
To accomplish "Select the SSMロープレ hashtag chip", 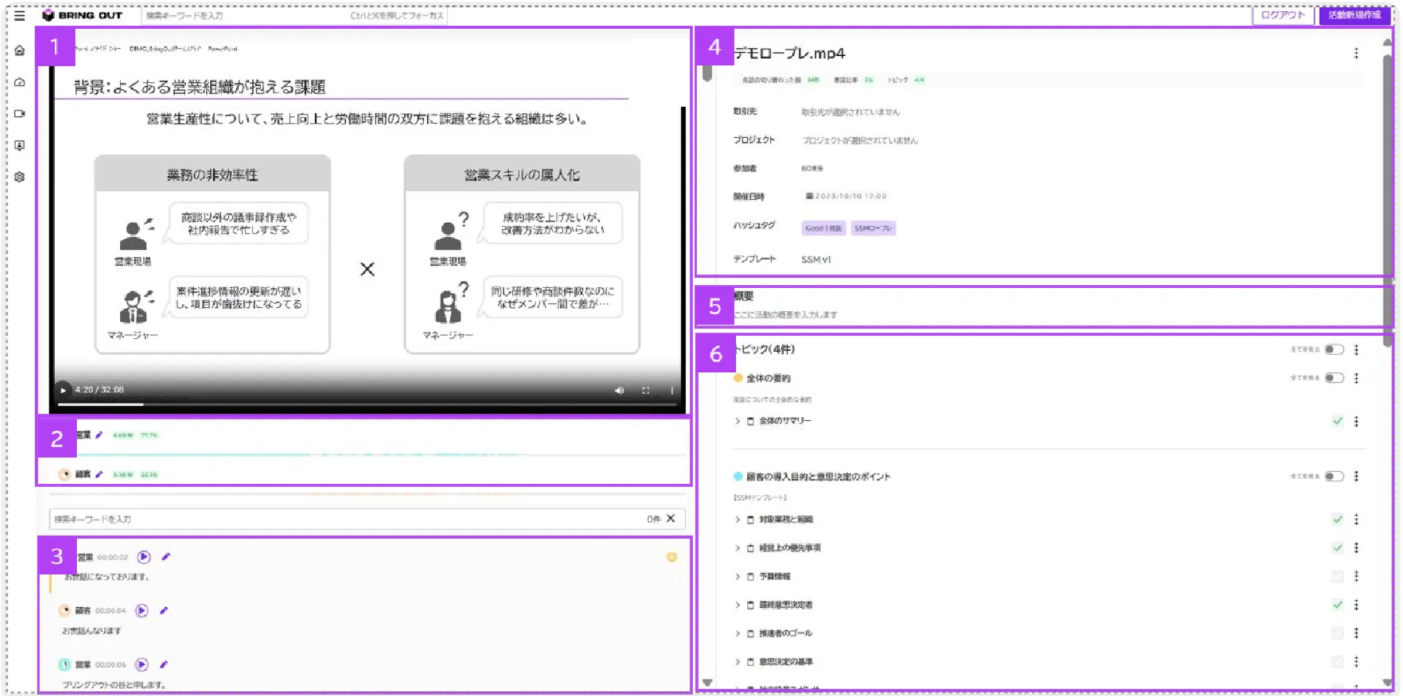I will point(873,228).
